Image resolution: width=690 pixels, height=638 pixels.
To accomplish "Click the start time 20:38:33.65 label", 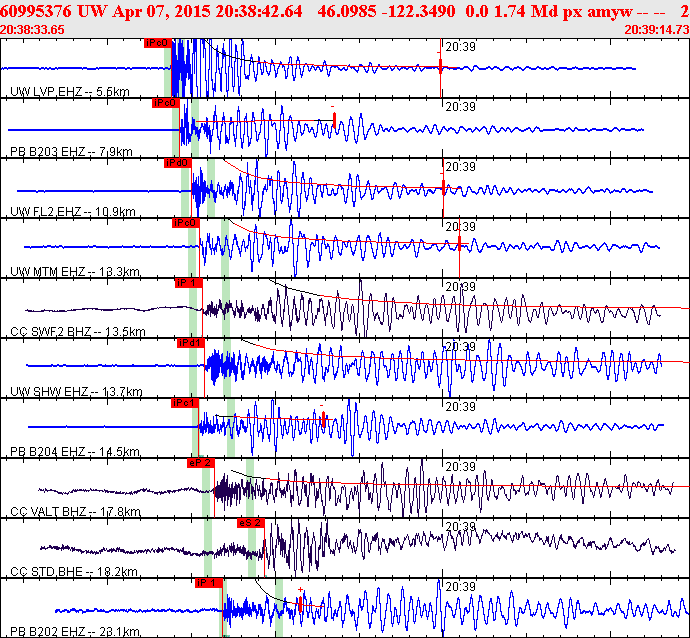I will click(32, 29).
